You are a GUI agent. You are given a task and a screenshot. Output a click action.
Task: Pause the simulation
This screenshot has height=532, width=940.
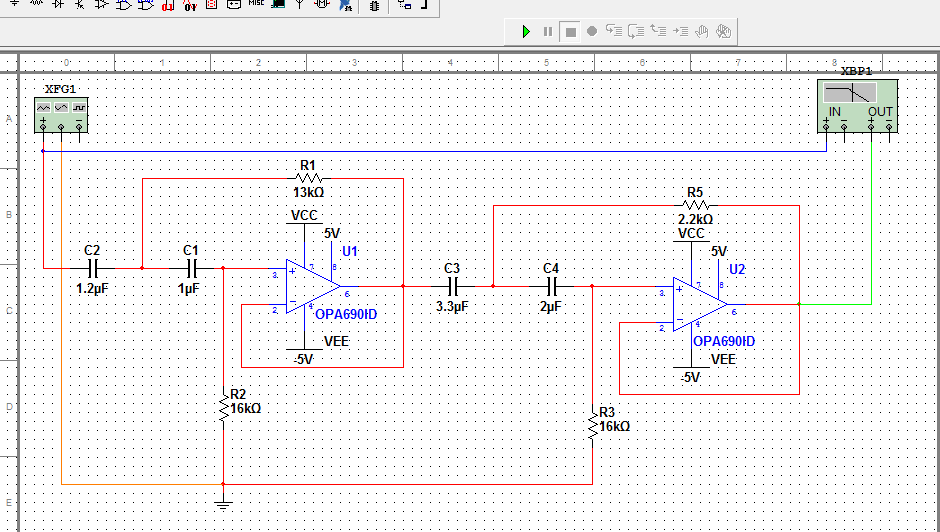(x=548, y=32)
